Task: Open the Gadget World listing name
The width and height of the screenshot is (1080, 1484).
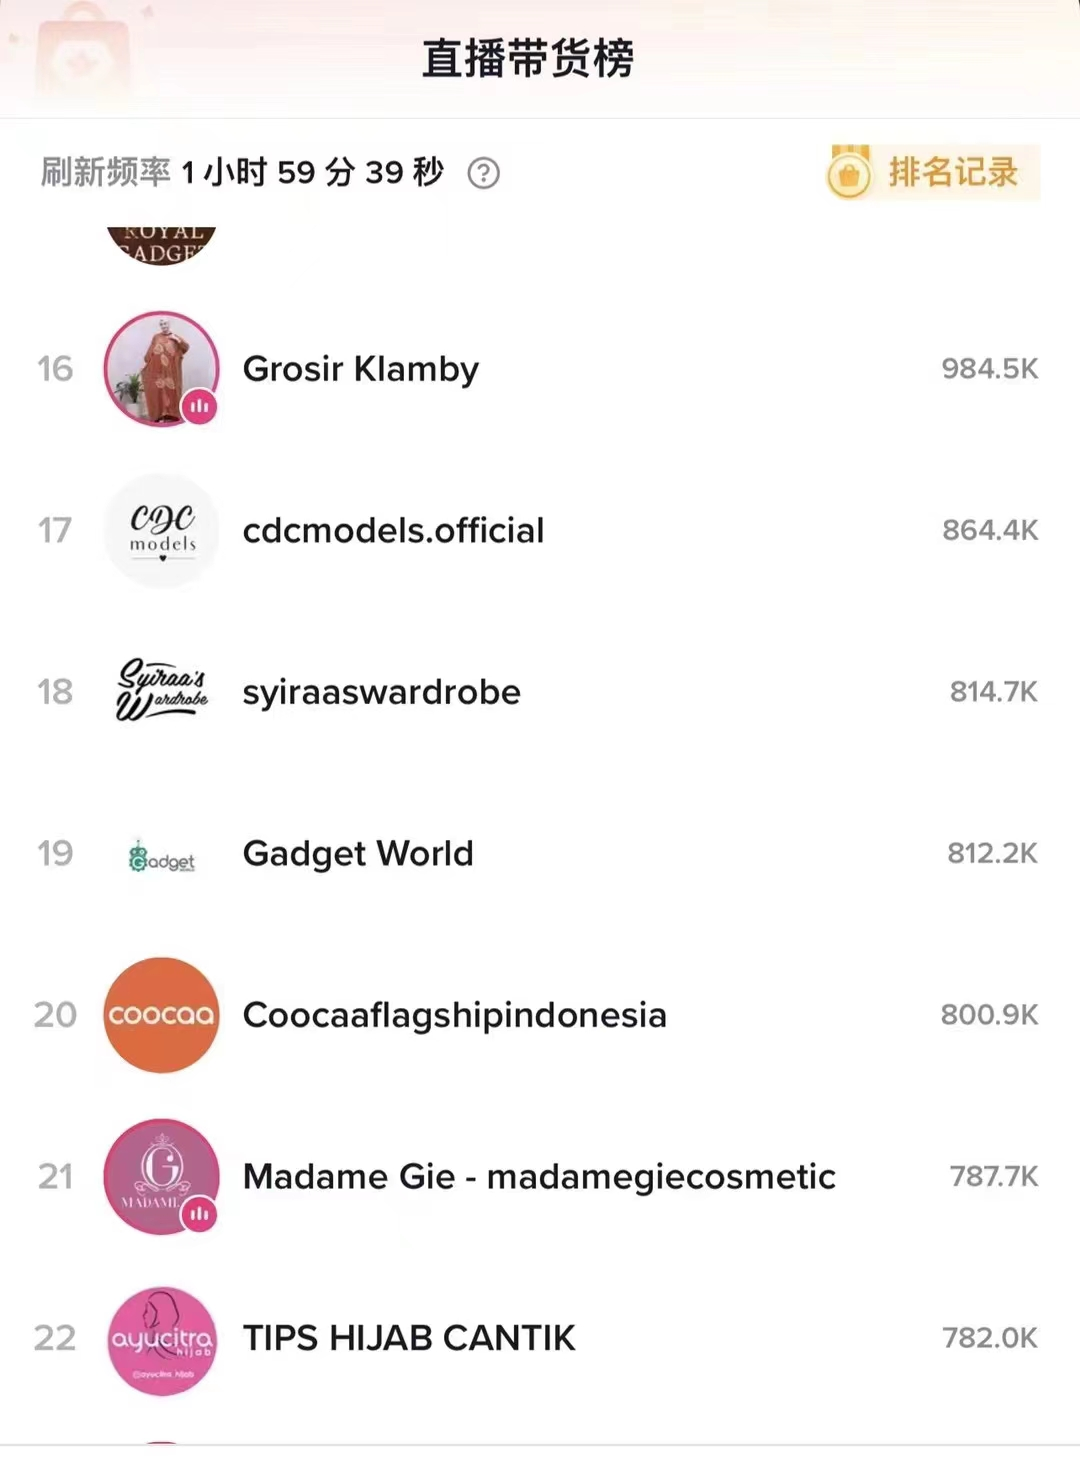Action: (x=358, y=854)
